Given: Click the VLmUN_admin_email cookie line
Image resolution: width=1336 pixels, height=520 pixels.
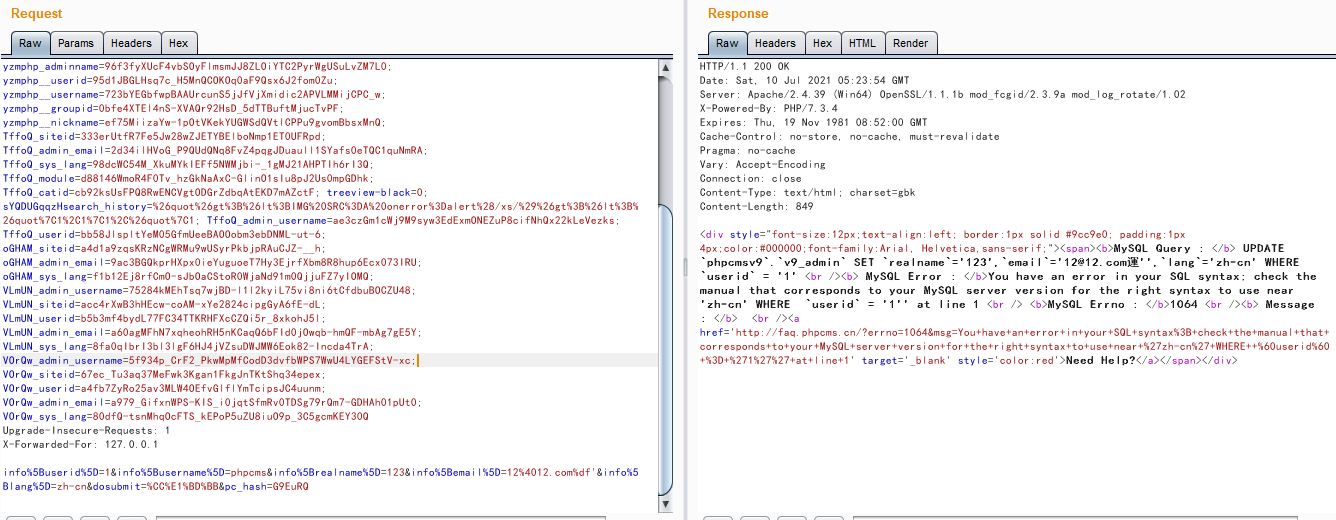Looking at the screenshot, I should click(212, 332).
